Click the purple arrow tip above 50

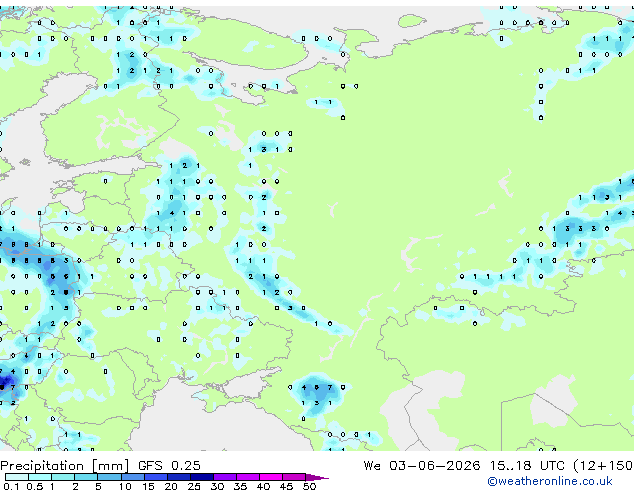pyautogui.click(x=316, y=477)
